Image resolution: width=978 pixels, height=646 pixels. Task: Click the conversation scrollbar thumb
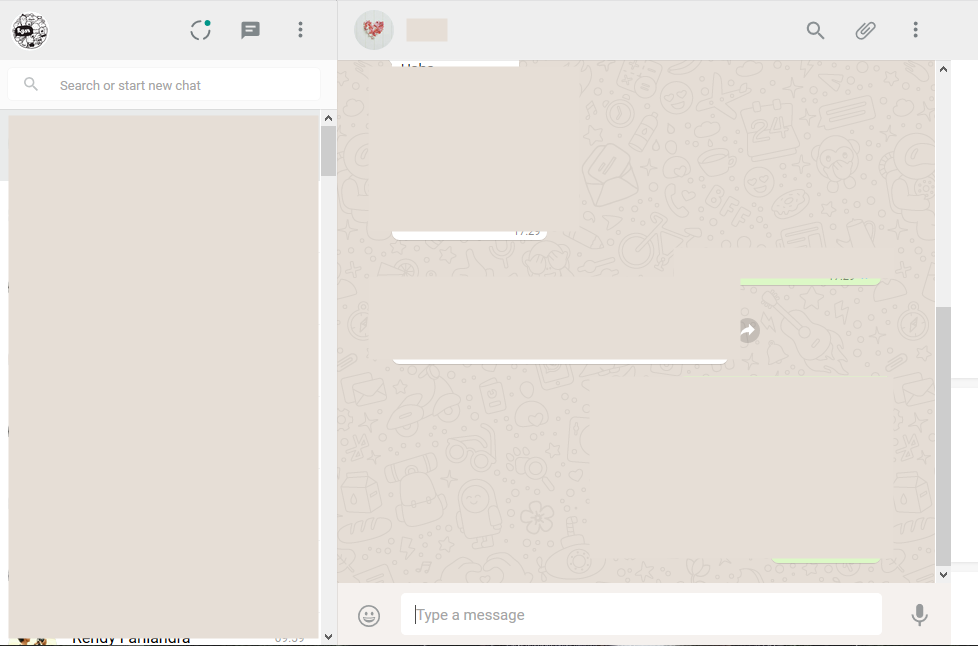click(x=943, y=435)
